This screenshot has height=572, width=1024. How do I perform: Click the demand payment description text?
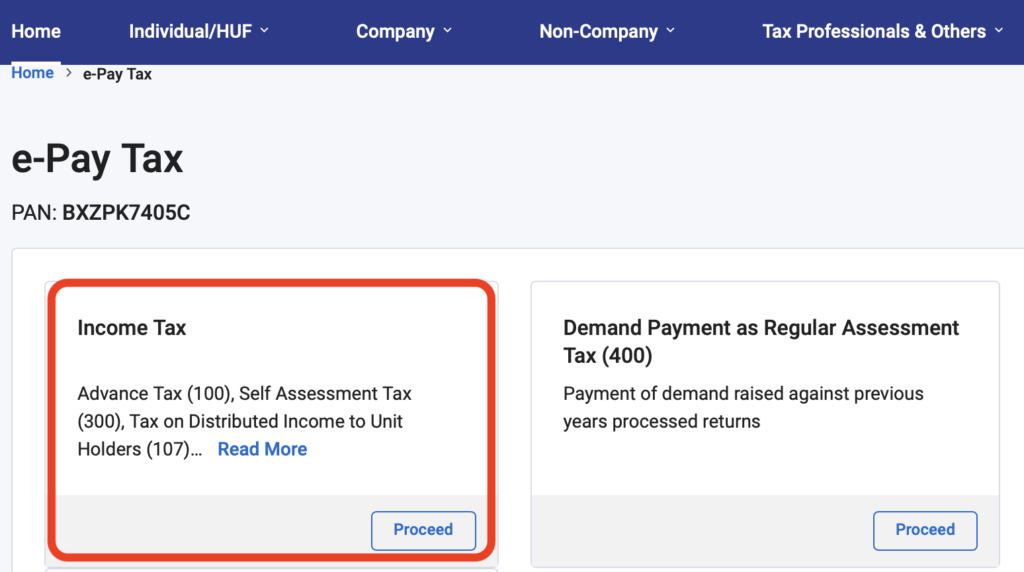tap(743, 407)
